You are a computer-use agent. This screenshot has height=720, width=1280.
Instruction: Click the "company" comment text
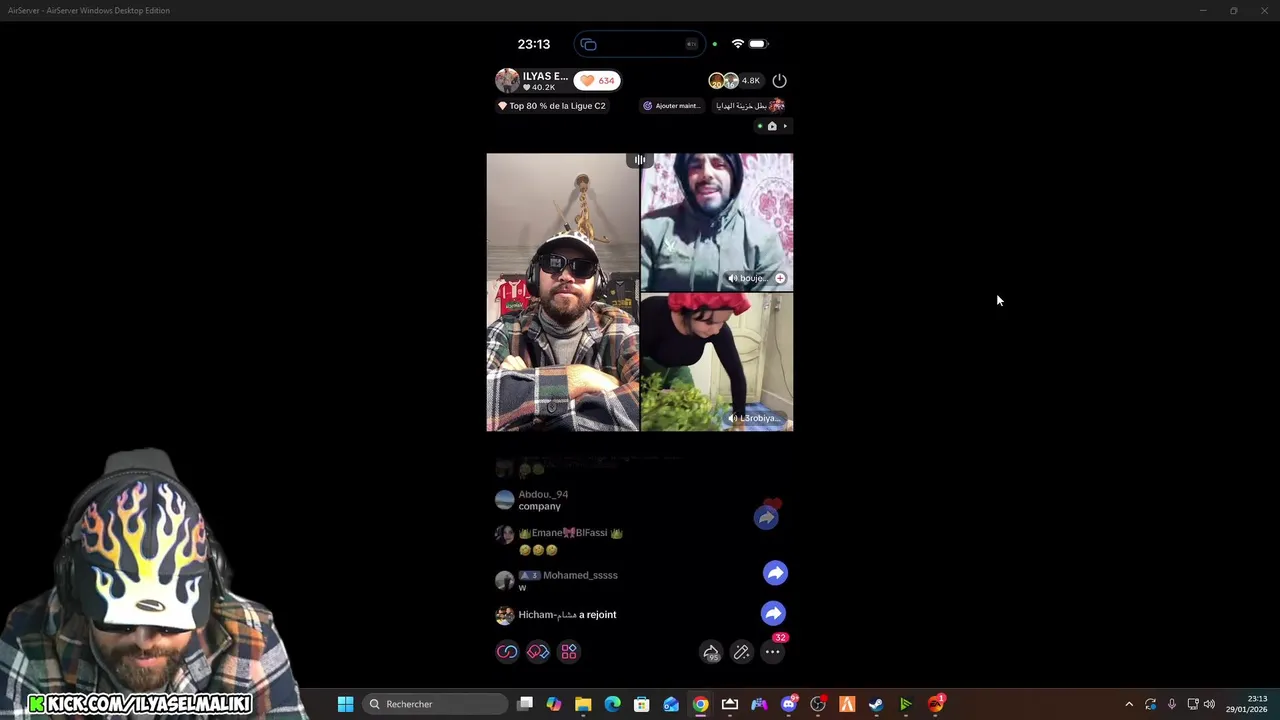539,506
